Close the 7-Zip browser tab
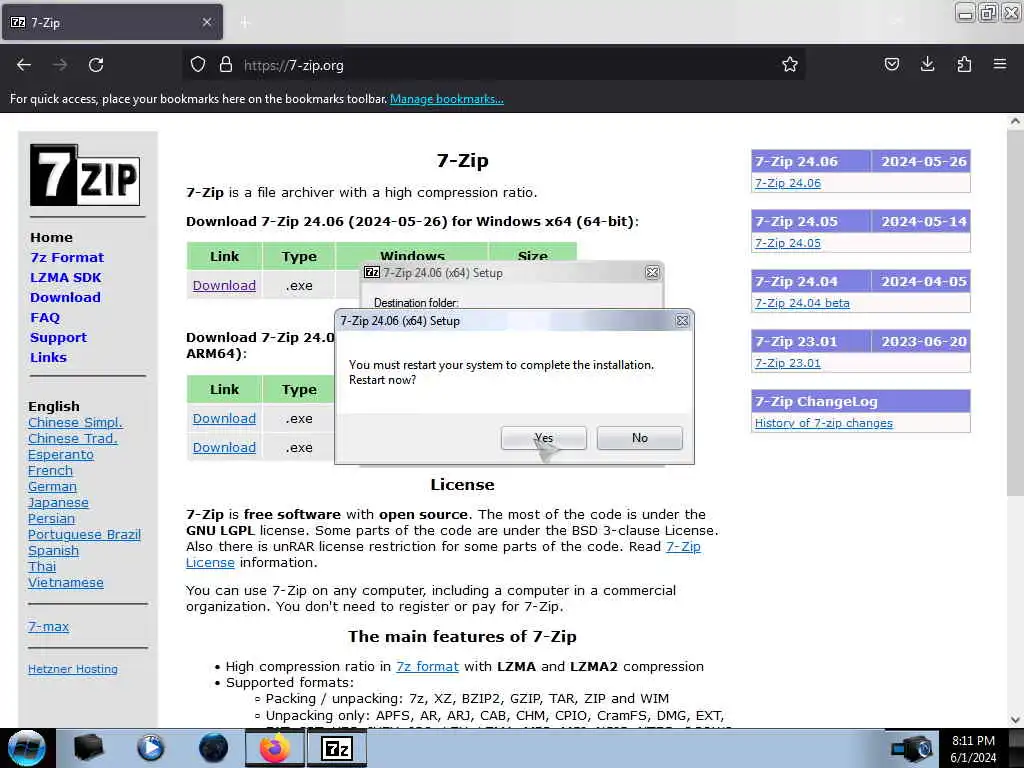1024x768 pixels. tap(207, 22)
